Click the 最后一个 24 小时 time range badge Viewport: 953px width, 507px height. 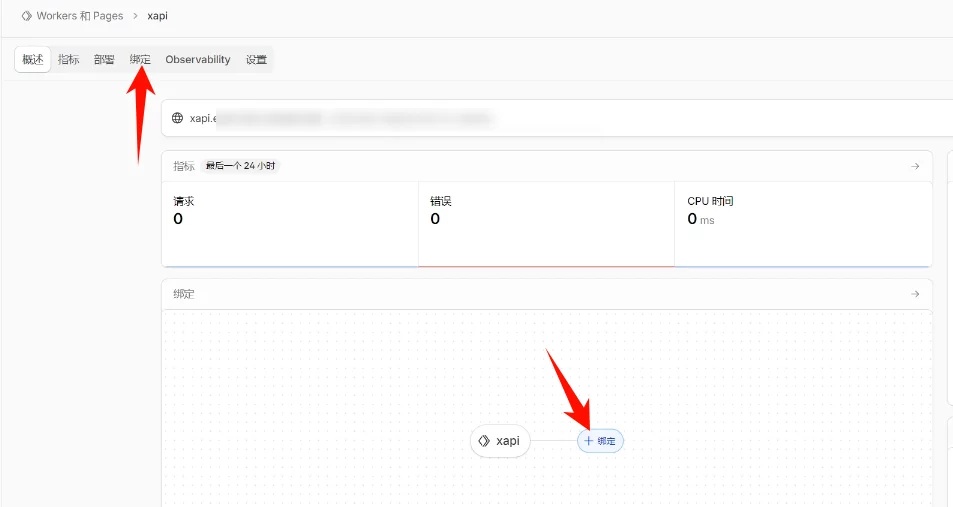240,166
